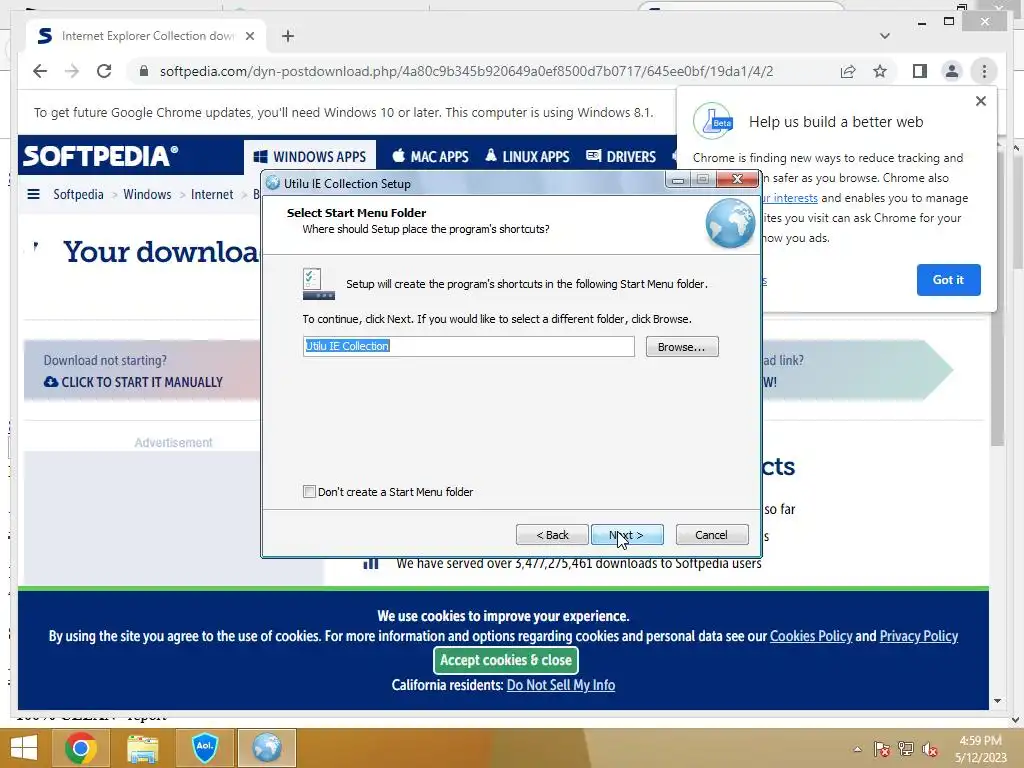The width and height of the screenshot is (1024, 768).
Task: Click the globe icon in setup header
Action: pyautogui.click(x=730, y=224)
